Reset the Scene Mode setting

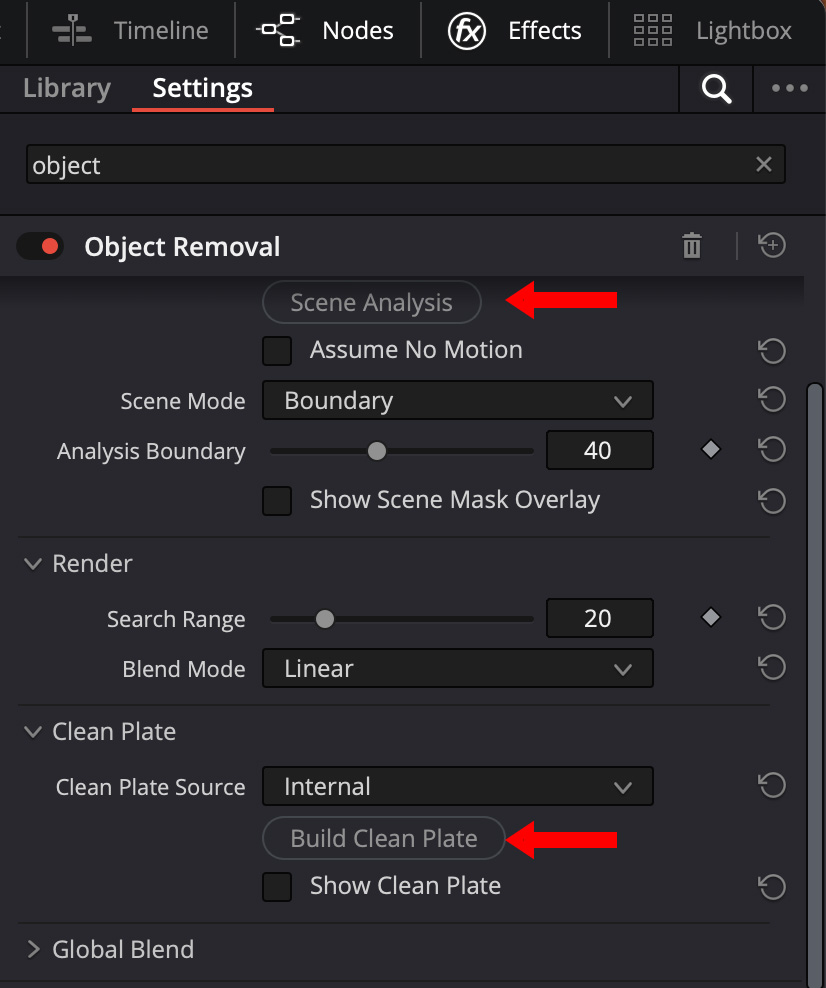(x=772, y=400)
